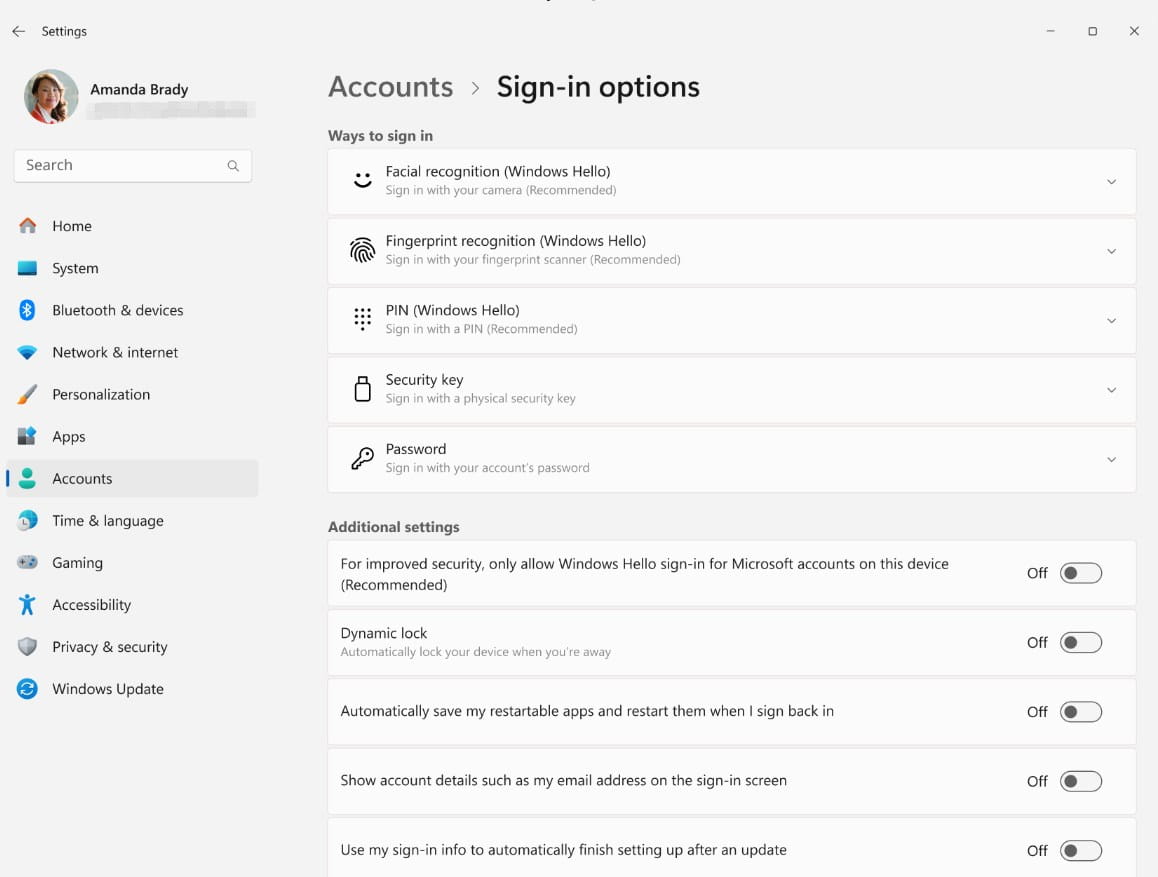Click the Gaming label in sidebar
The height and width of the screenshot is (877, 1158).
77,563
